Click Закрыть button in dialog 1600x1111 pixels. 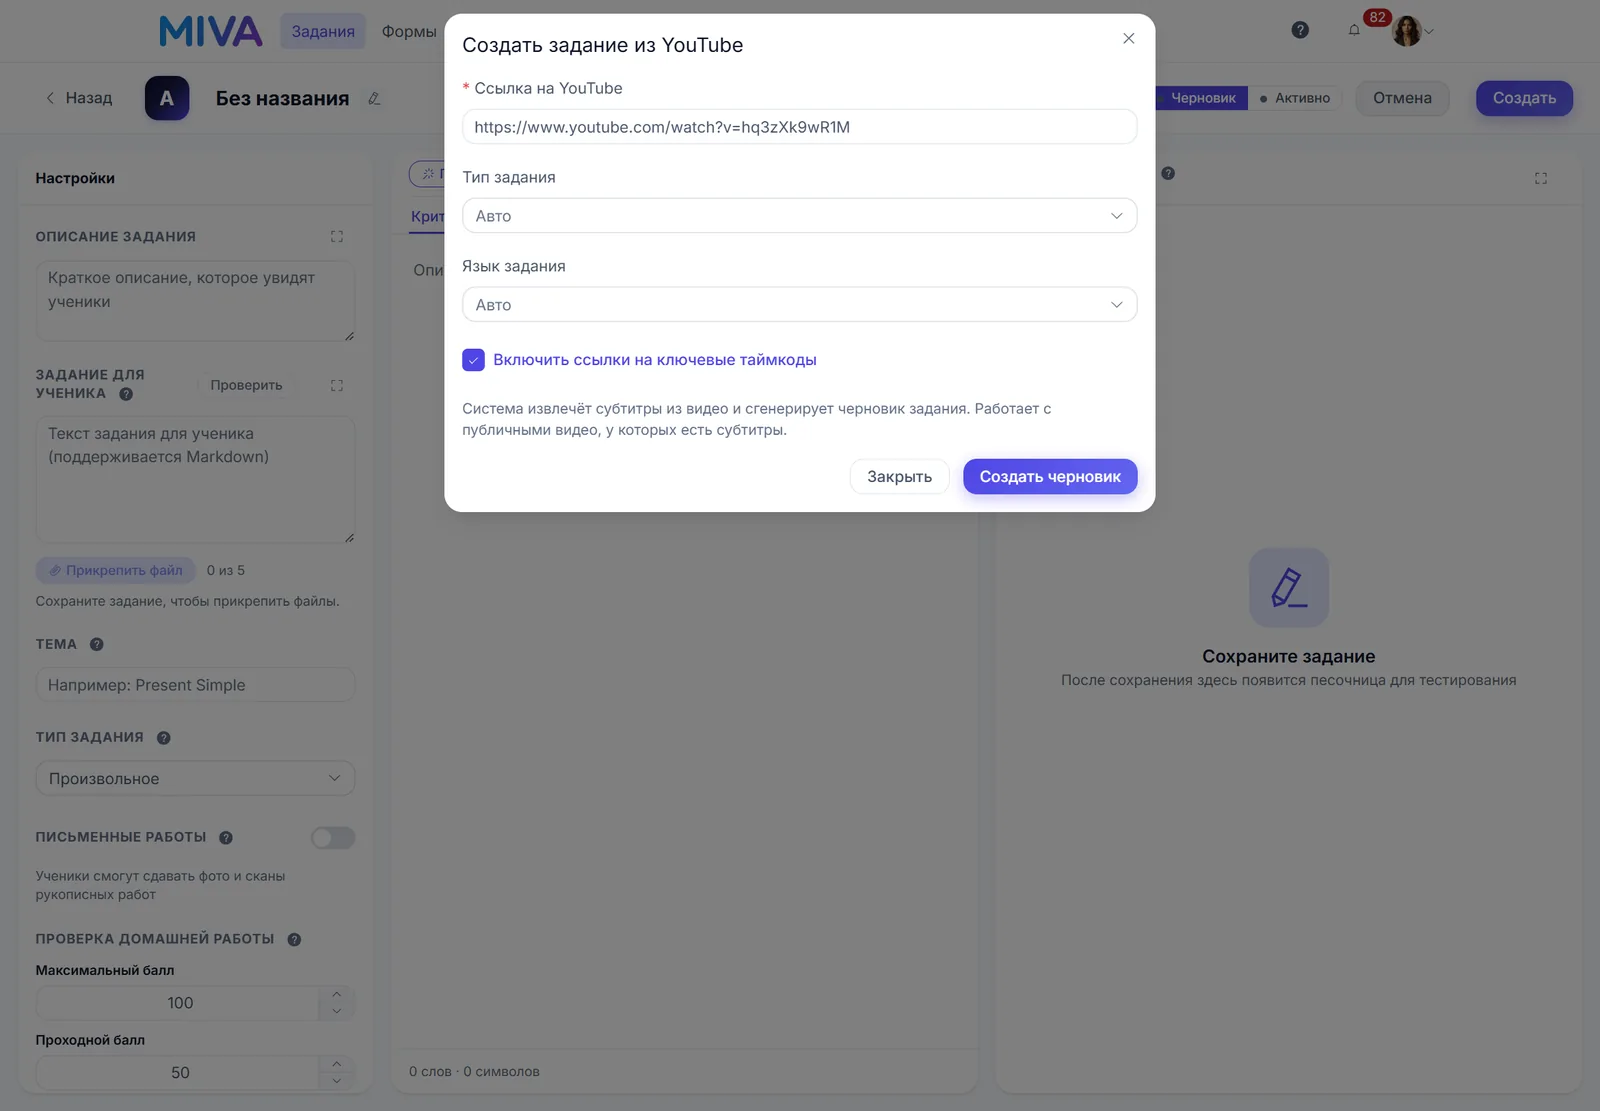899,477
